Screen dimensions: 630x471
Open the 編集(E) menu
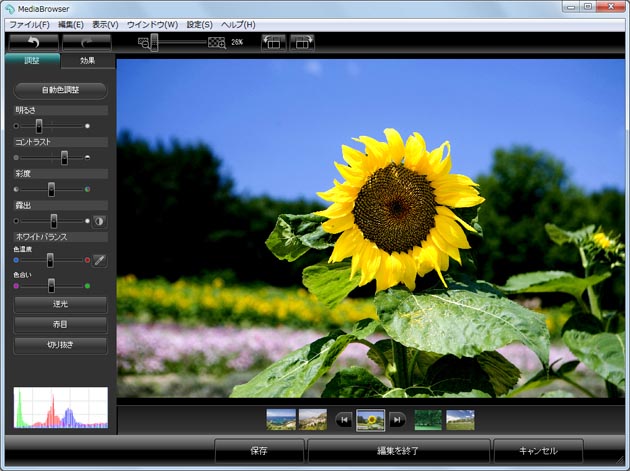71,25
